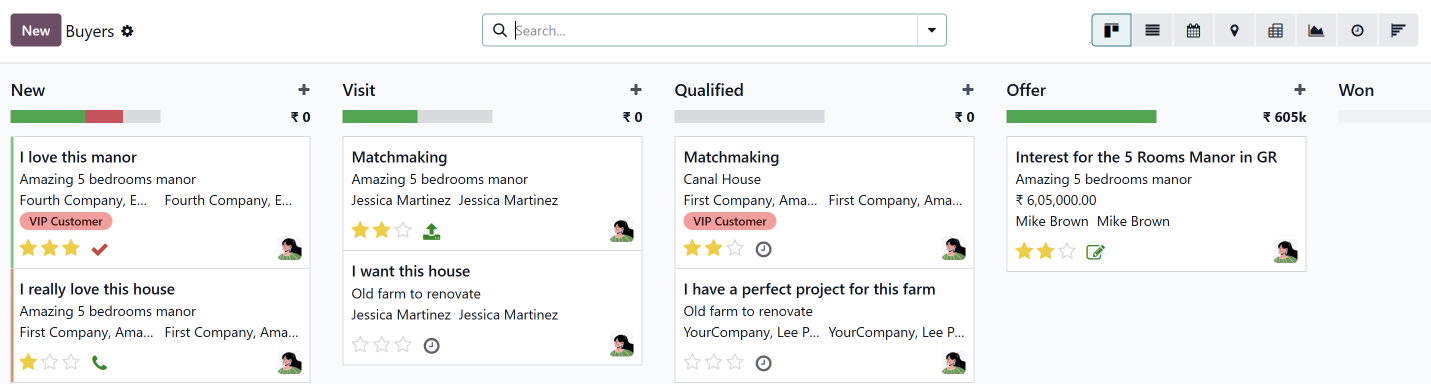Image resolution: width=1431 pixels, height=384 pixels.
Task: Click the Offer column green progress bar
Action: pos(1081,116)
